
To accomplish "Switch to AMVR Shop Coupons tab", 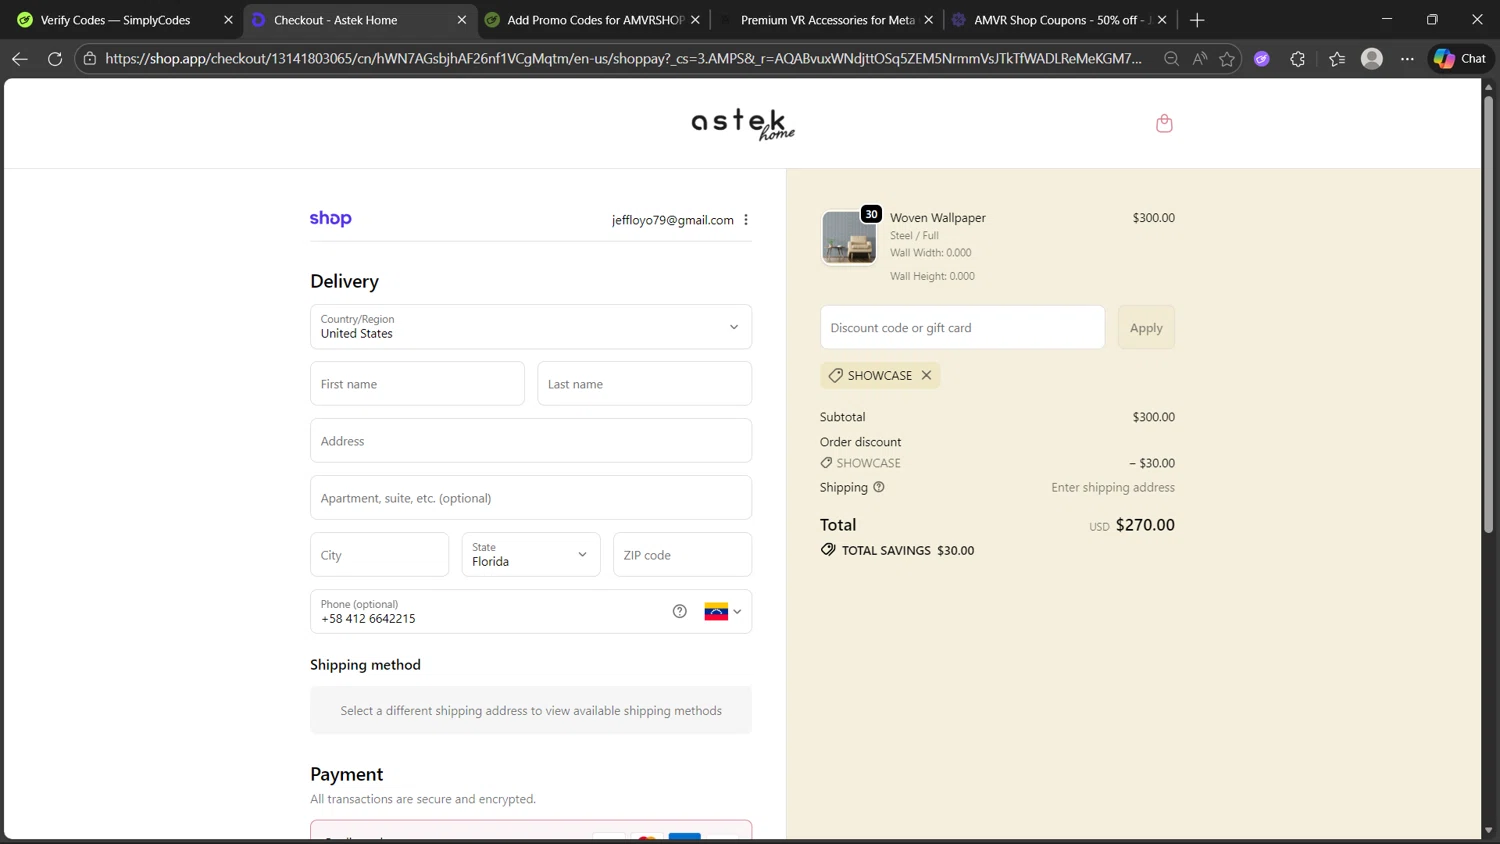I will [1062, 20].
